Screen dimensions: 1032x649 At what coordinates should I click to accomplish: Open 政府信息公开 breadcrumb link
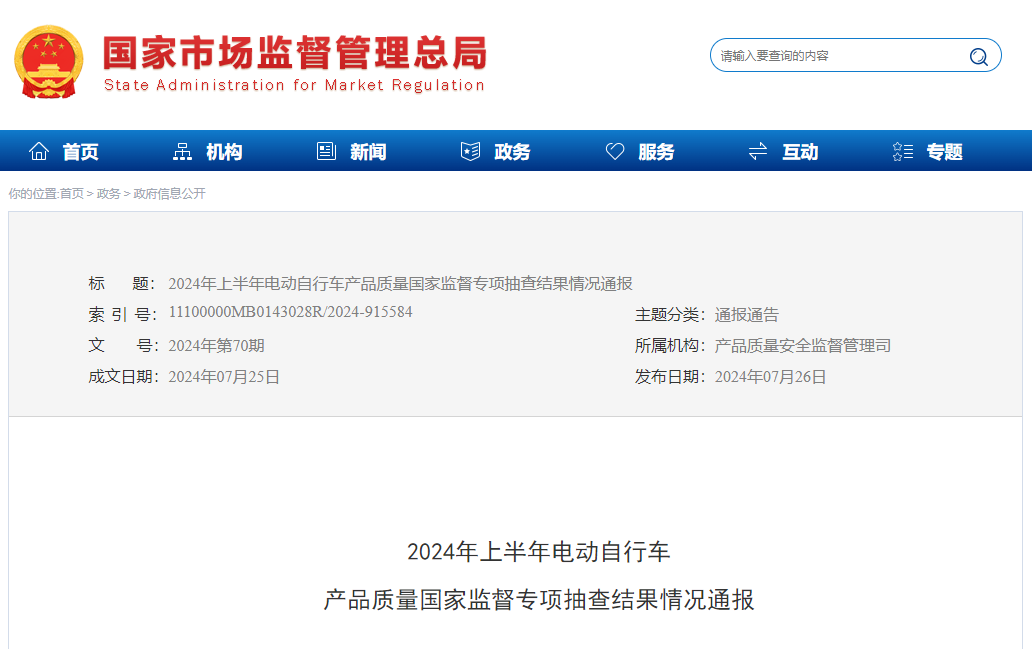coord(169,194)
